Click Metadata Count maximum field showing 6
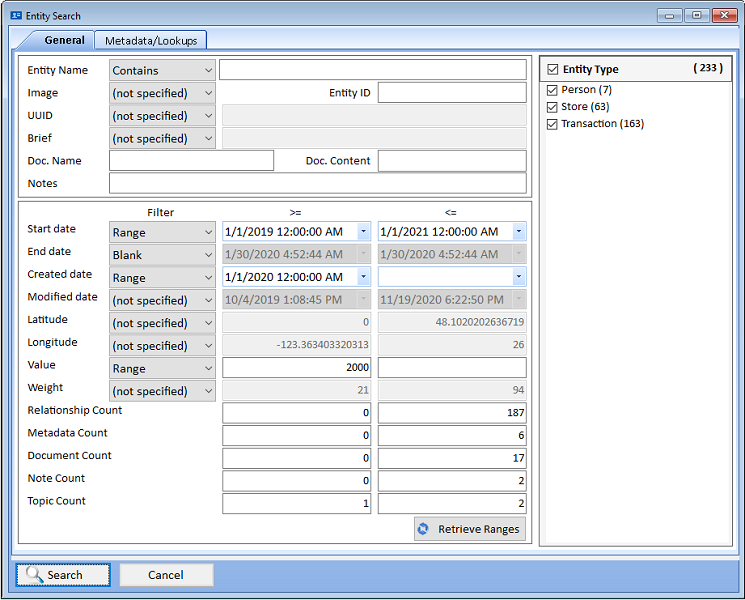The width and height of the screenshot is (745, 600). pyautogui.click(x=452, y=435)
